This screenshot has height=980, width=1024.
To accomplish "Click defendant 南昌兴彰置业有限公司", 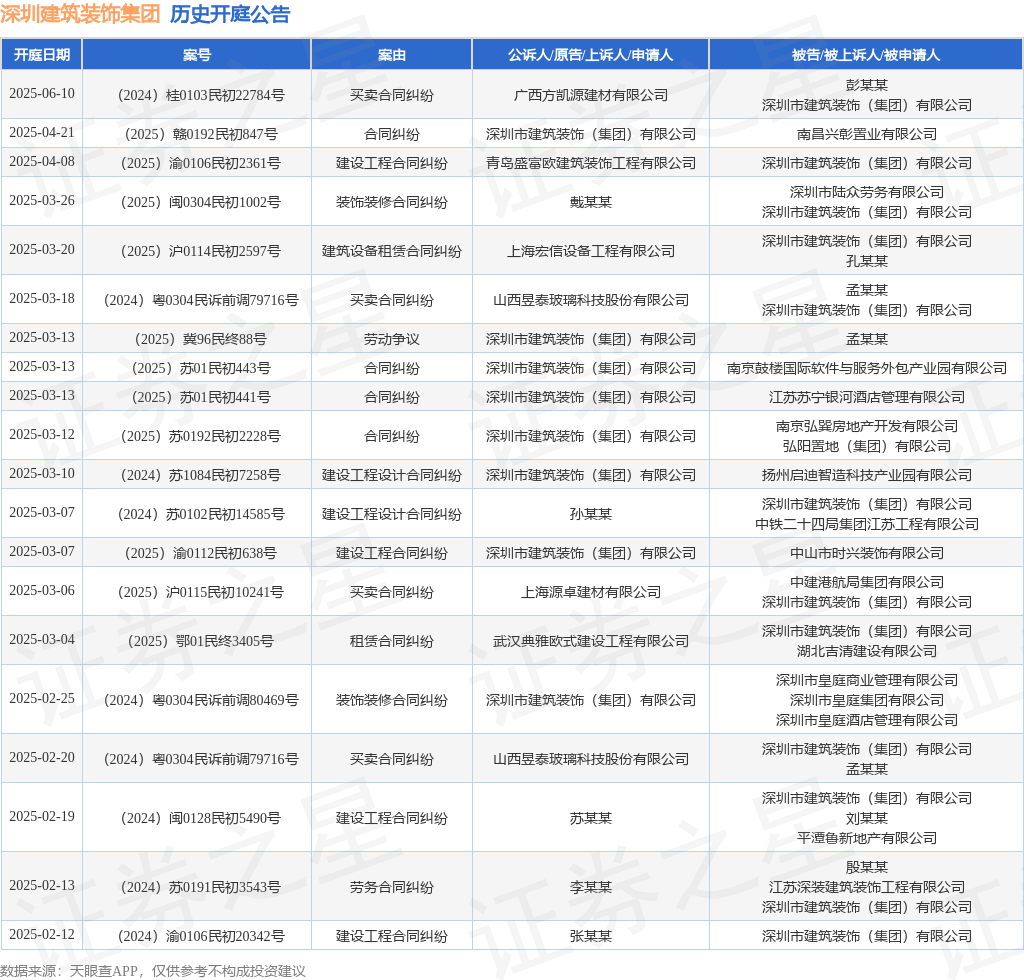I will pyautogui.click(x=867, y=134).
